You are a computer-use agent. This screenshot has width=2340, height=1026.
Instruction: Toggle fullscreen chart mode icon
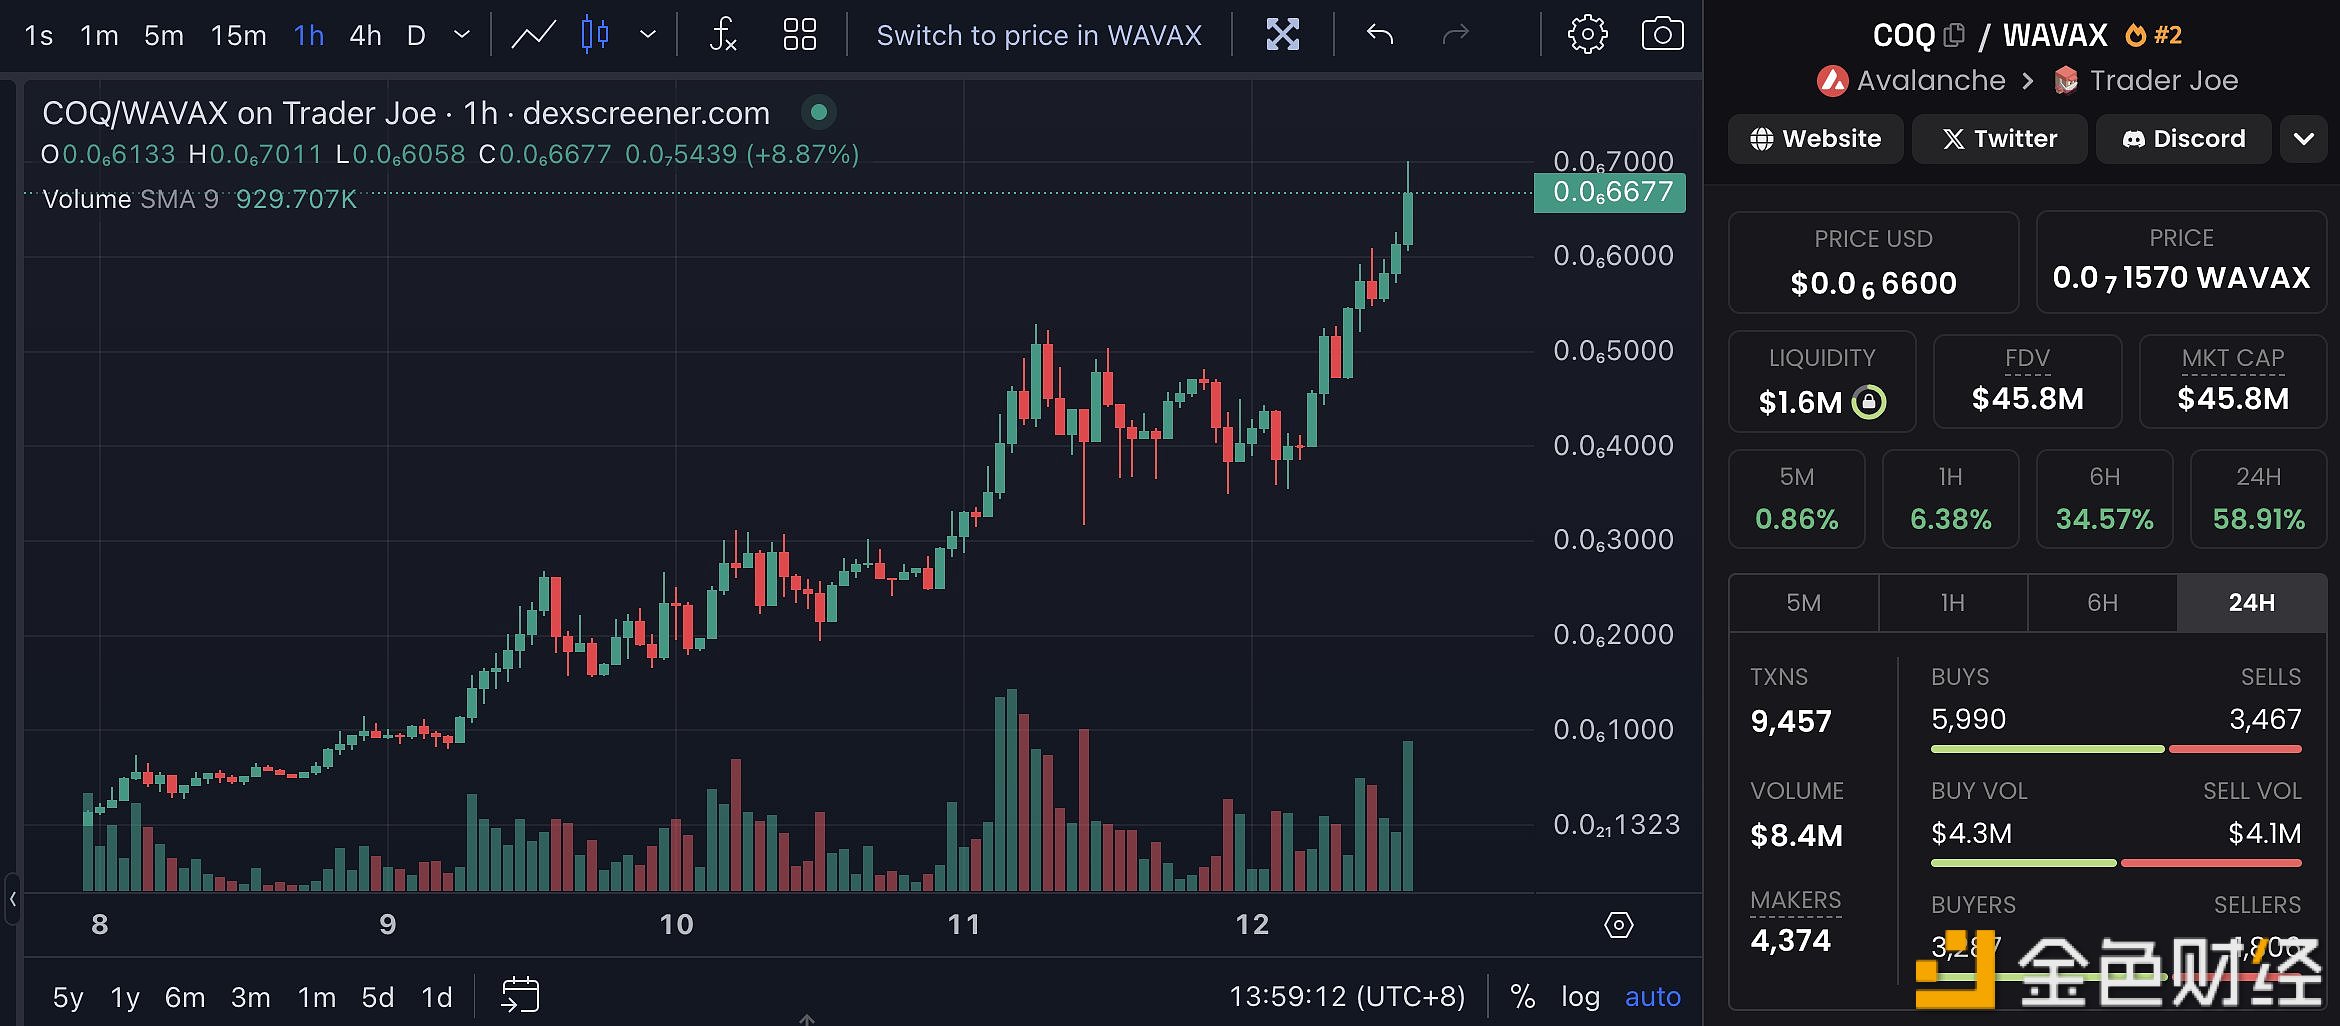[1283, 35]
